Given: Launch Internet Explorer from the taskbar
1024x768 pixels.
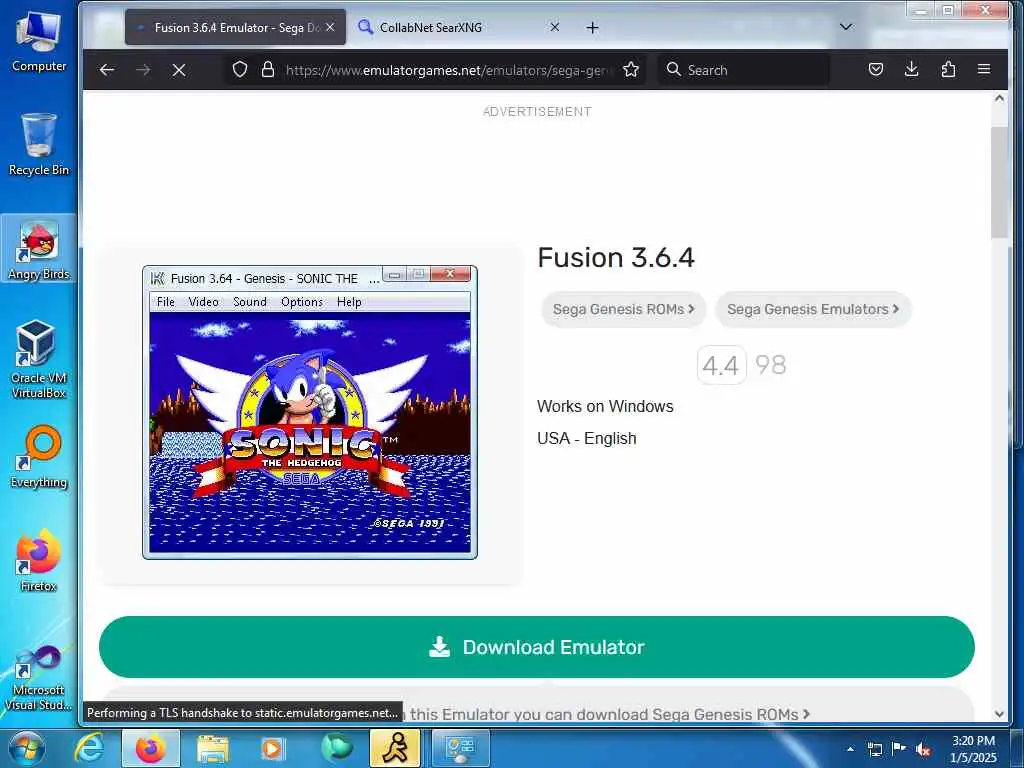Looking at the screenshot, I should (x=89, y=748).
